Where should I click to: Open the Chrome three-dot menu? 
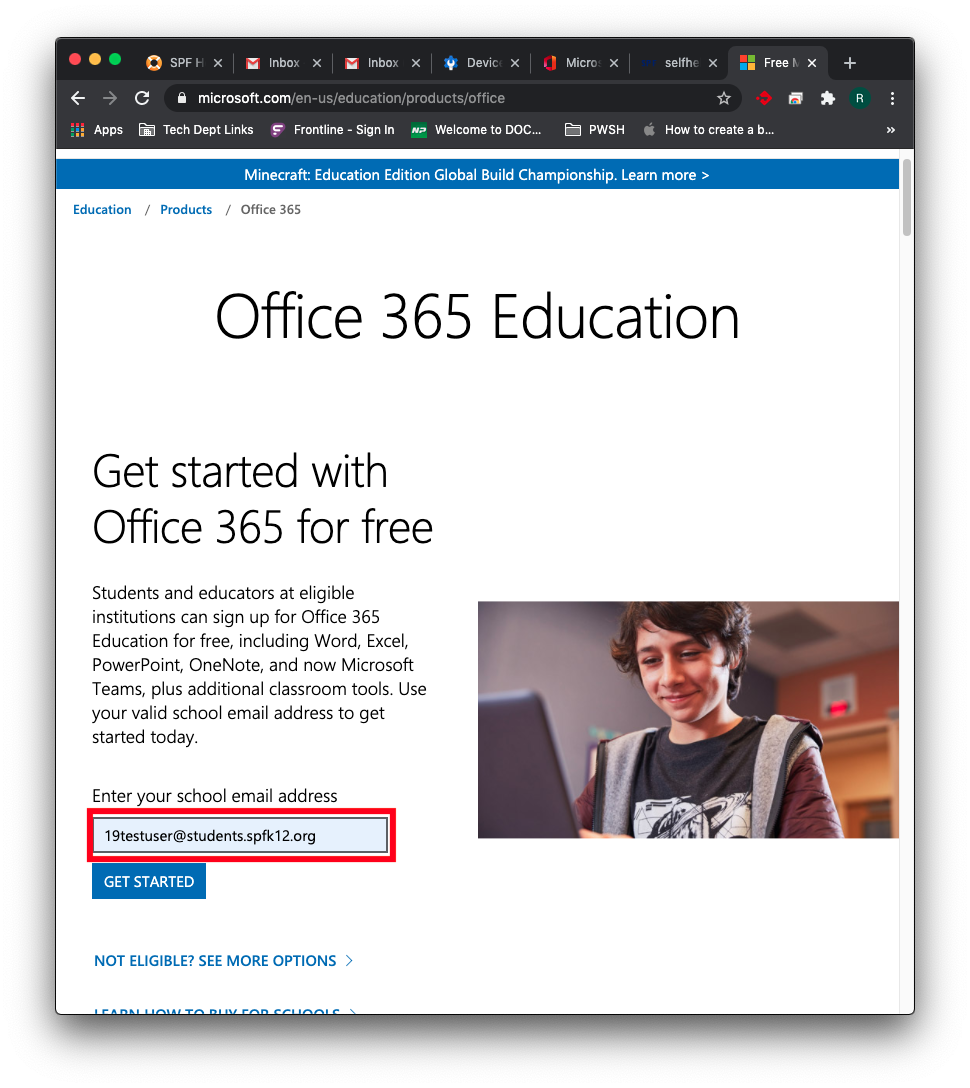point(892,98)
